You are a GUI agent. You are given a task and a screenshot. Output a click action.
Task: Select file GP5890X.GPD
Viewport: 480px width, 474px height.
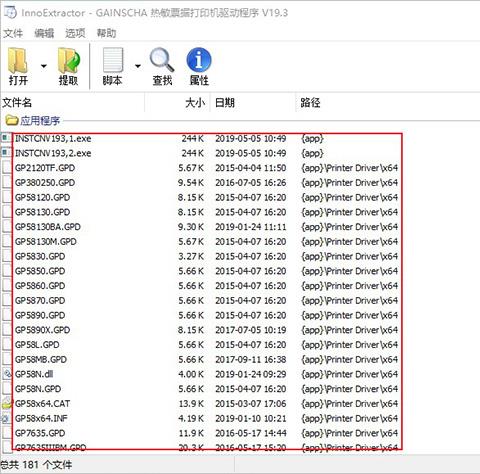click(42, 330)
